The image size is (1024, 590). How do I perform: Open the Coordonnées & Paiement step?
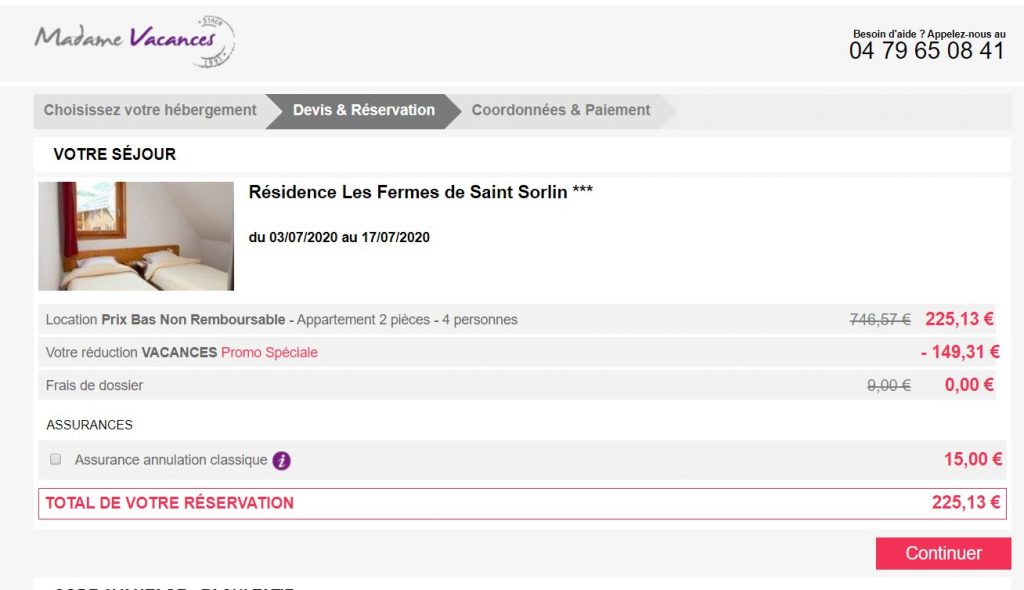[x=561, y=110]
